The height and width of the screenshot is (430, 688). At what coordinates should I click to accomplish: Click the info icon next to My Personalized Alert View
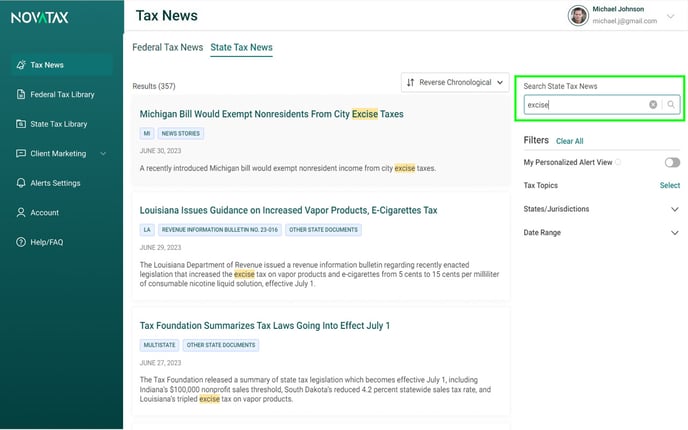pos(618,162)
